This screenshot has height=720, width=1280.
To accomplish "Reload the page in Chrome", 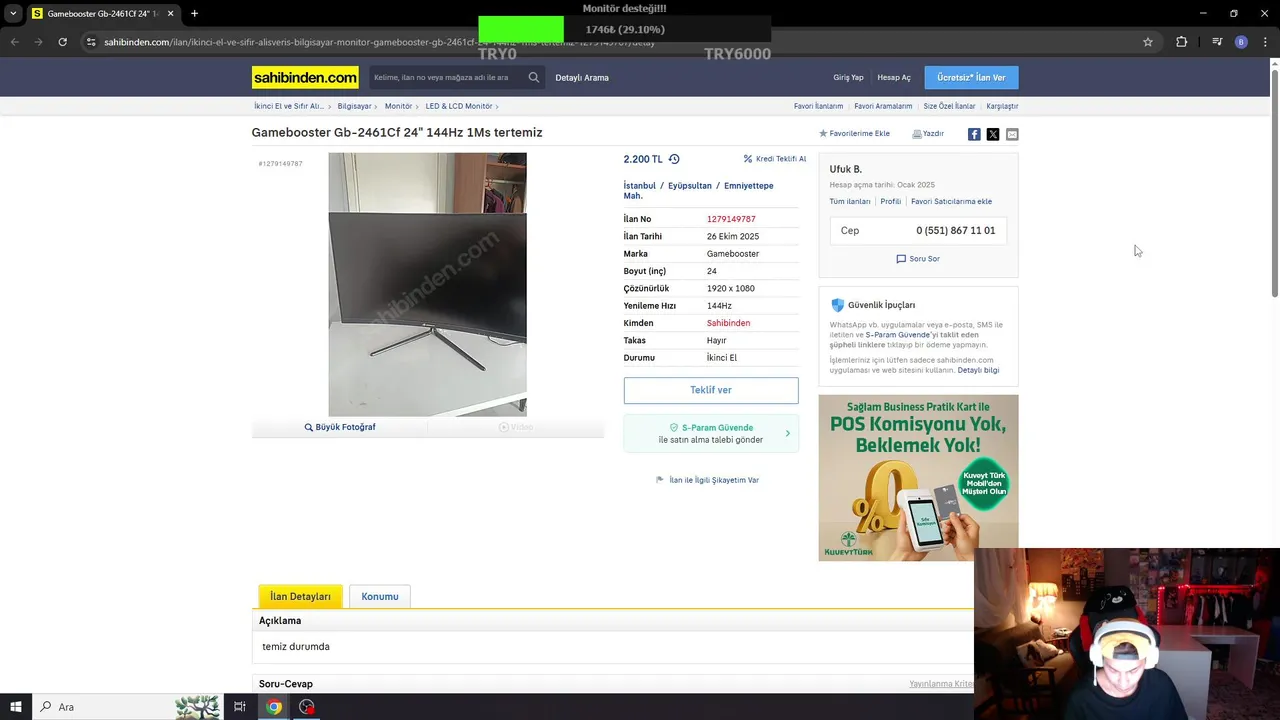I will [x=62, y=42].
